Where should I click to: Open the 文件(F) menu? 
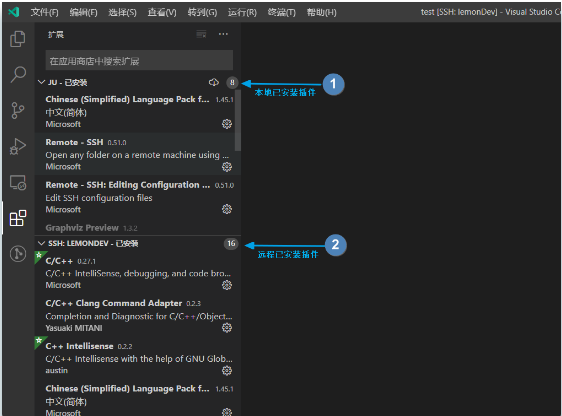44,13
